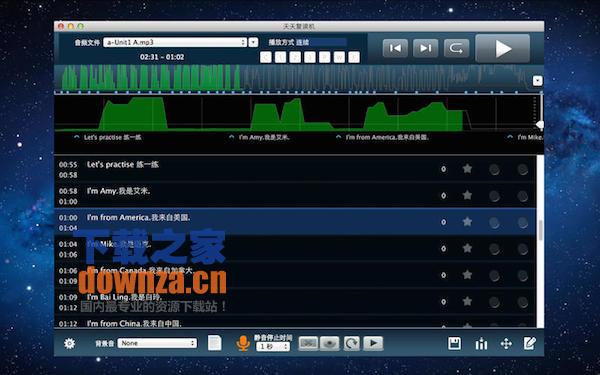Click the count 0 in "I'm Amy" row
600x375 pixels.
tap(443, 196)
